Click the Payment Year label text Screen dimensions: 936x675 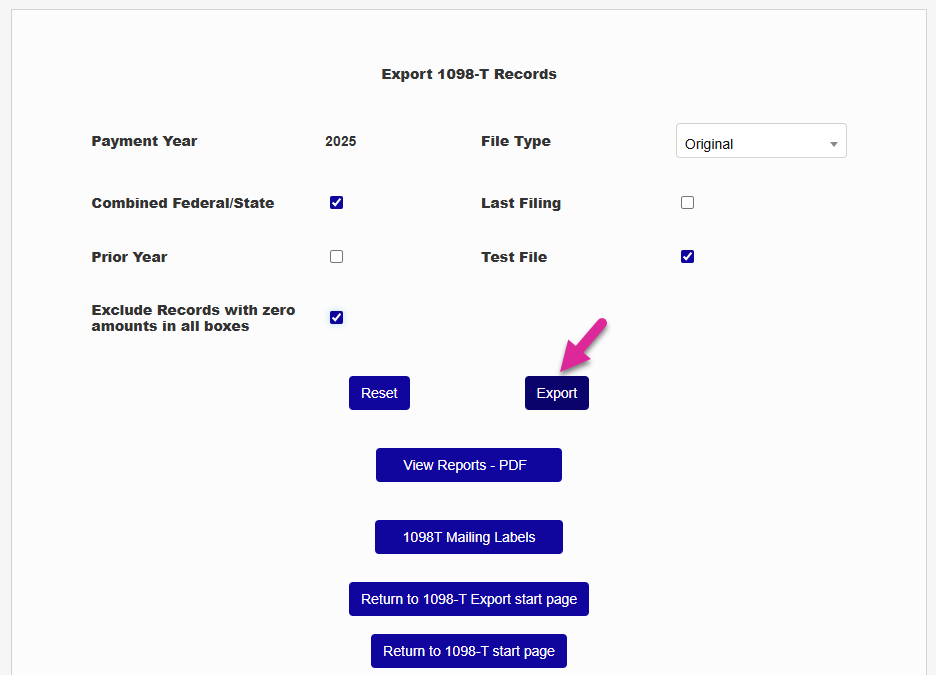tap(144, 141)
